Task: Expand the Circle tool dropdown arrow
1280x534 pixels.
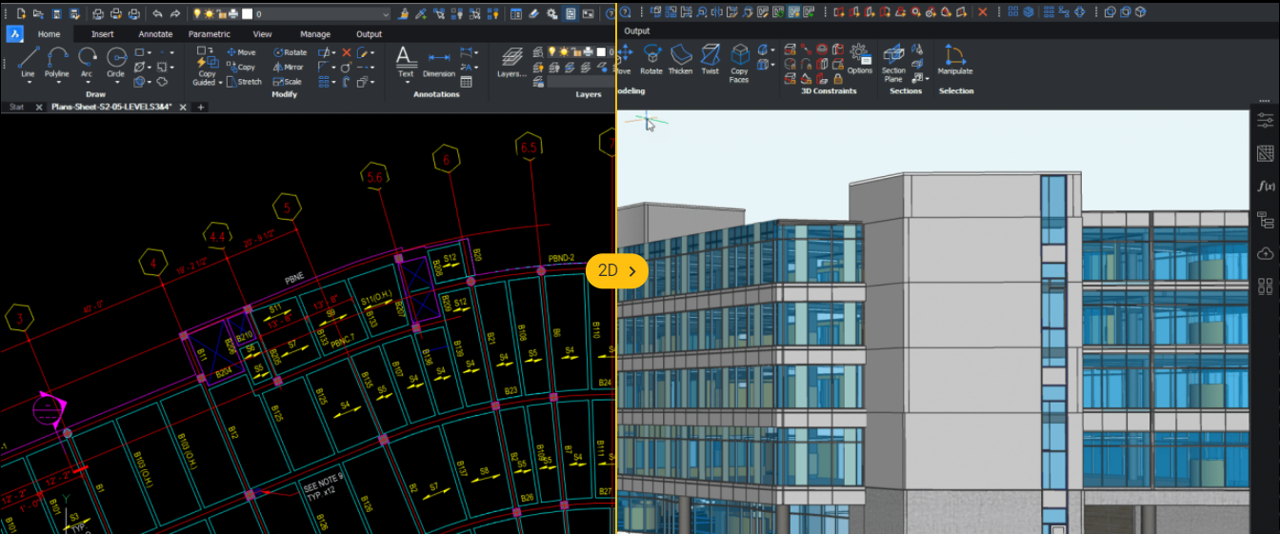Action: [116, 82]
